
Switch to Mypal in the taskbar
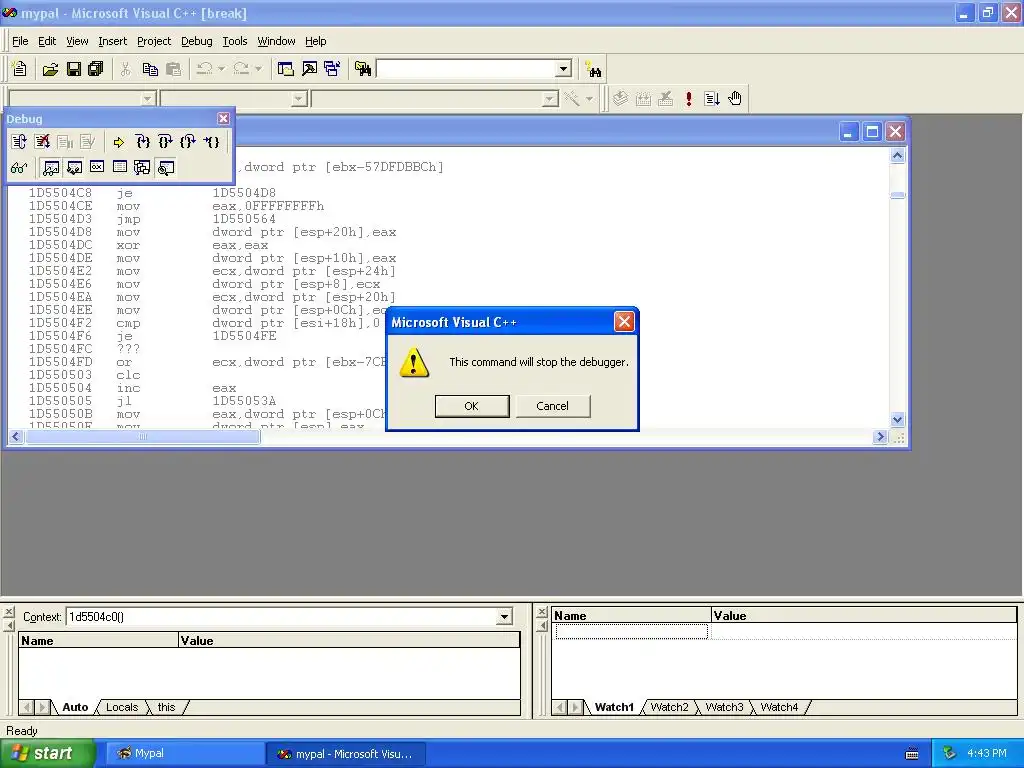(184, 754)
